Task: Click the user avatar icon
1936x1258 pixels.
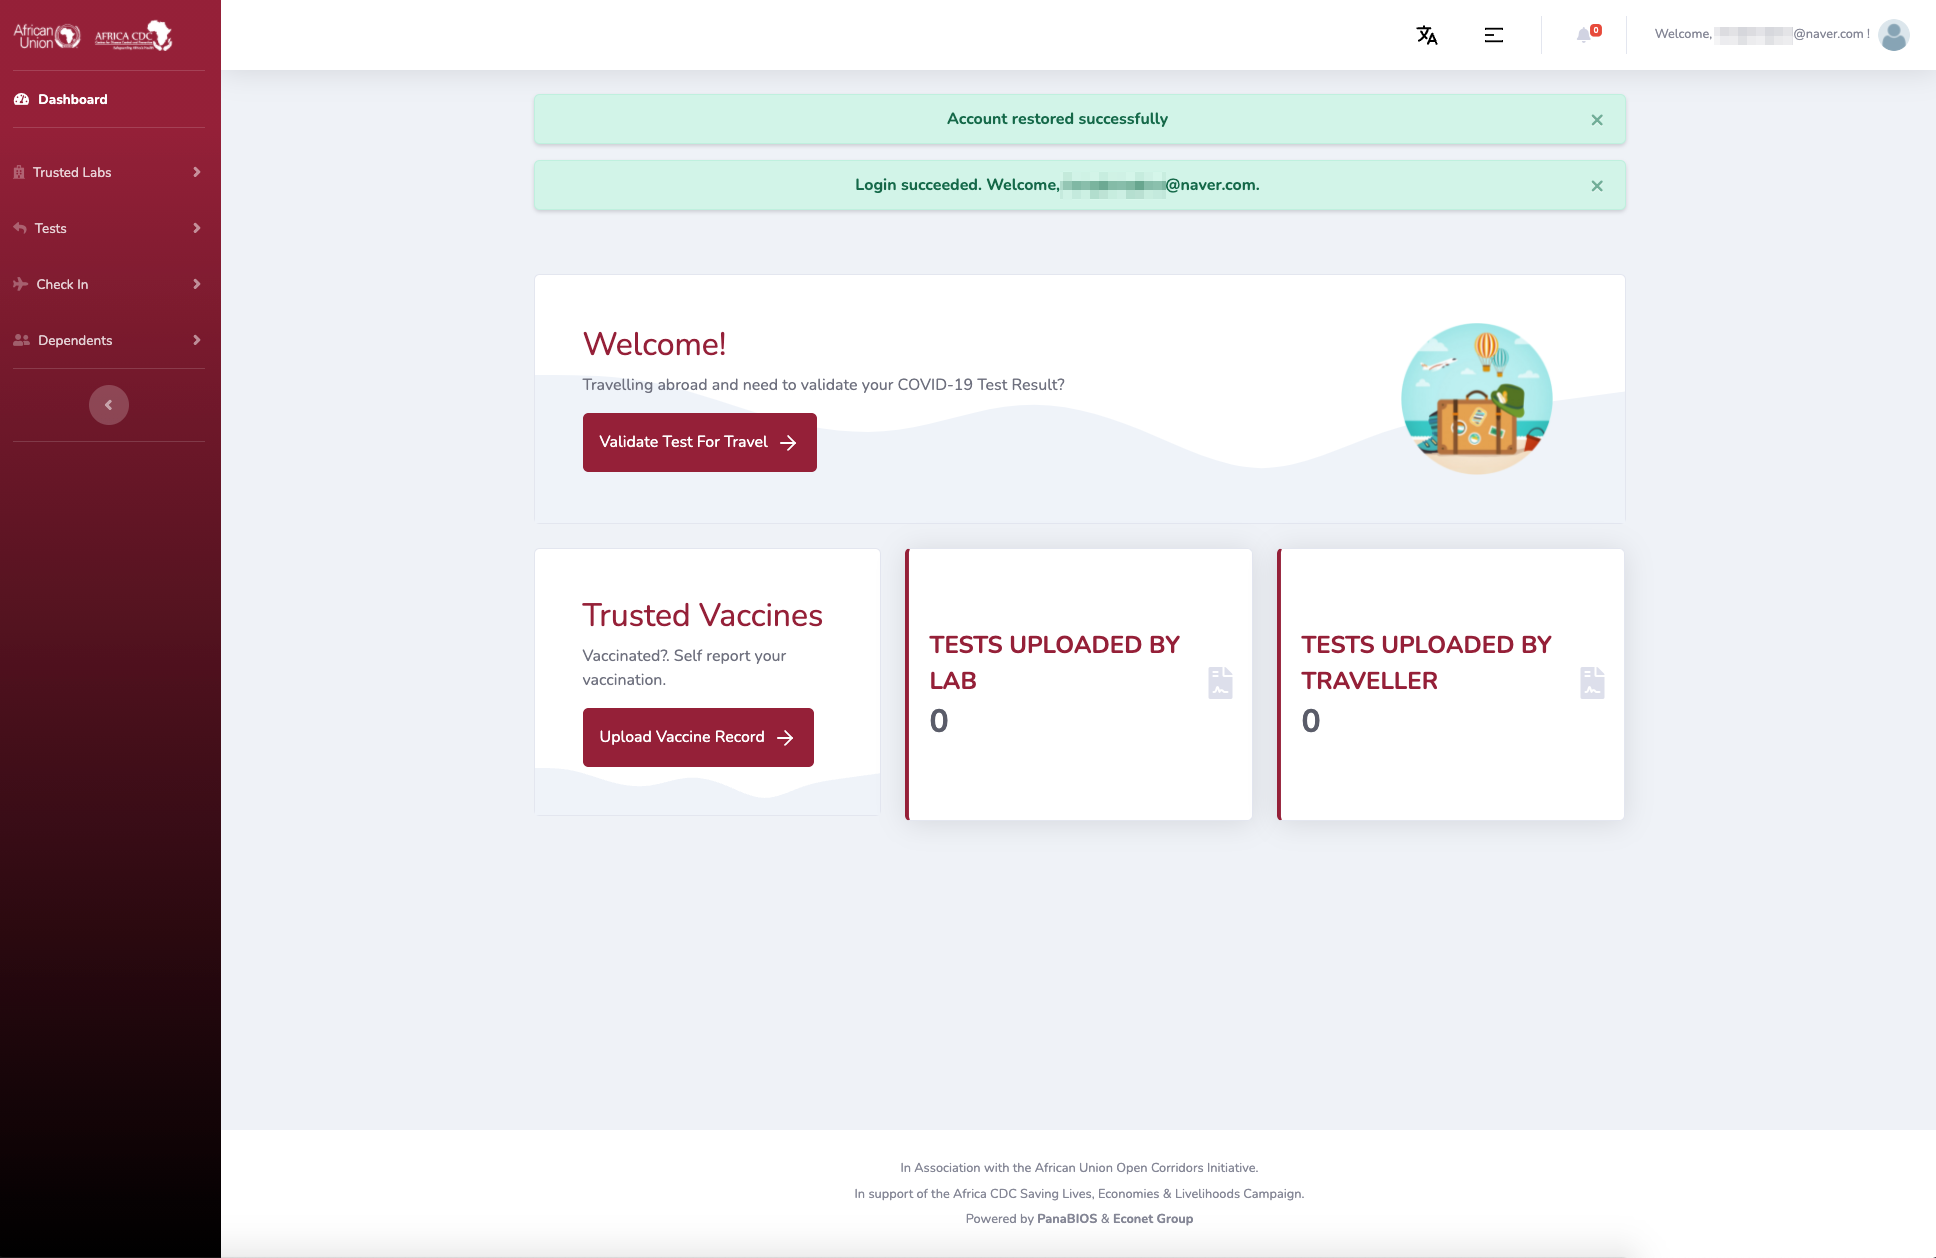Action: pyautogui.click(x=1893, y=35)
